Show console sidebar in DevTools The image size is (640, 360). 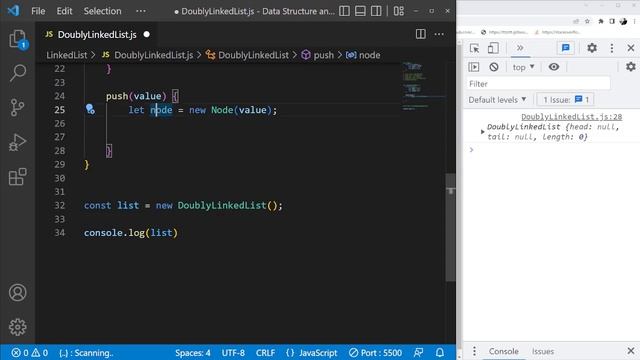(474, 67)
